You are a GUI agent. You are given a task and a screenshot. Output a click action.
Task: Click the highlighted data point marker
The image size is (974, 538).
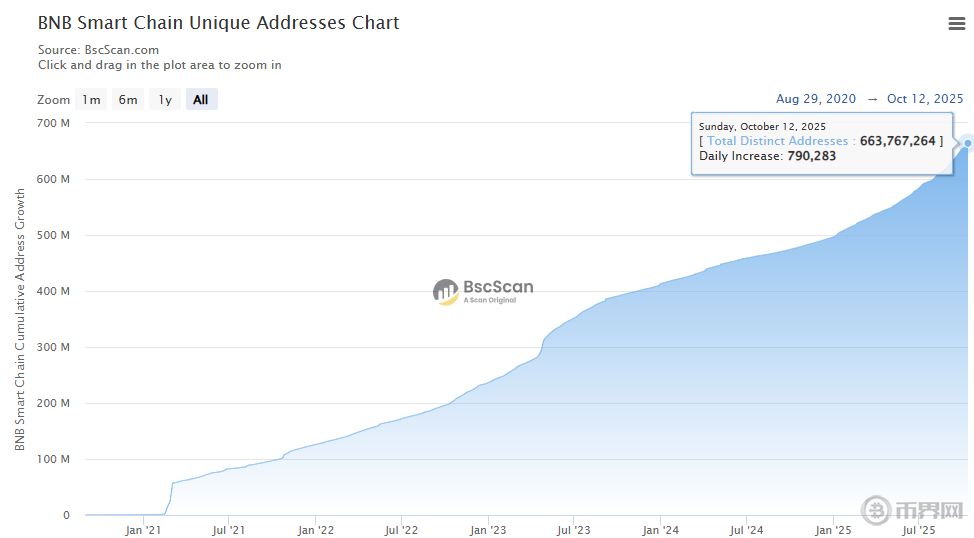click(967, 144)
